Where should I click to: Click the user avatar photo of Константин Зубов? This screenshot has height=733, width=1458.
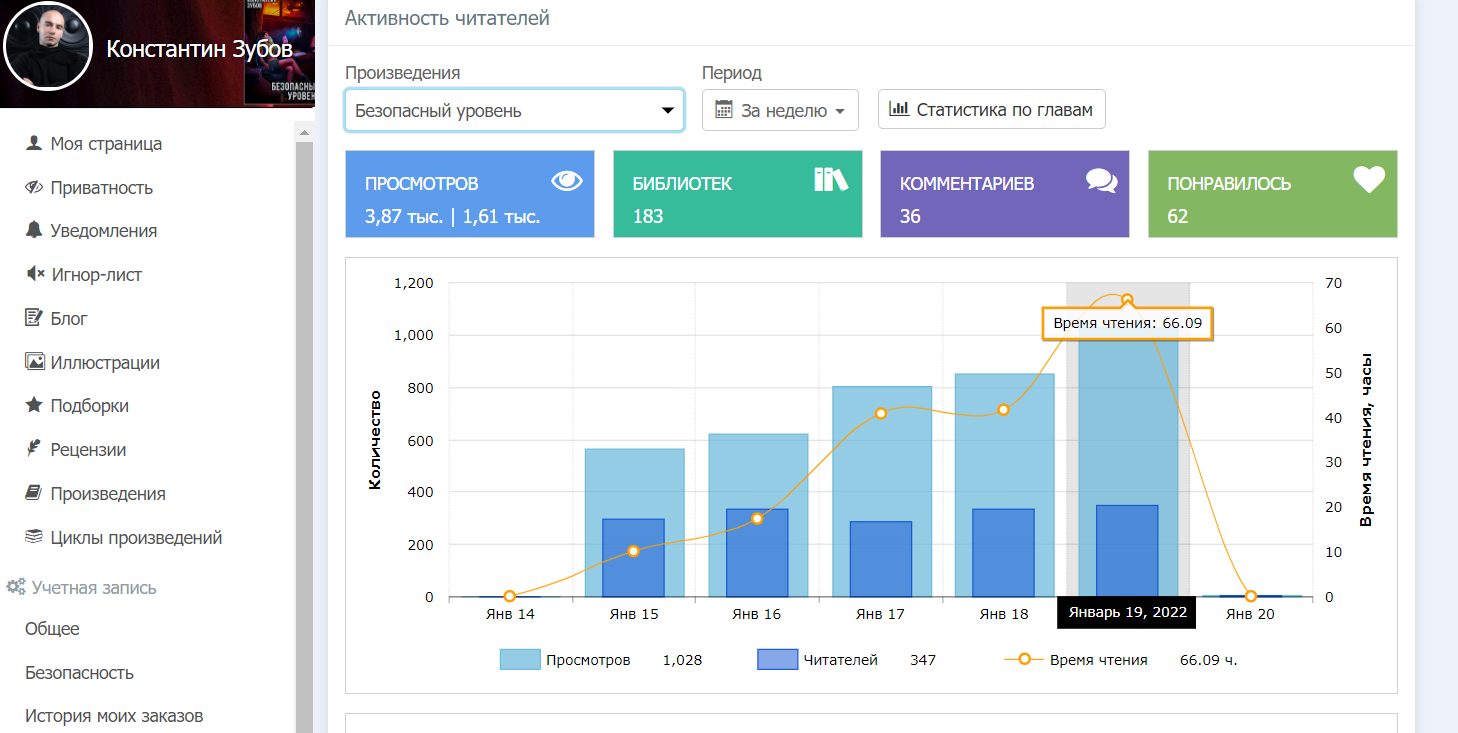48,50
